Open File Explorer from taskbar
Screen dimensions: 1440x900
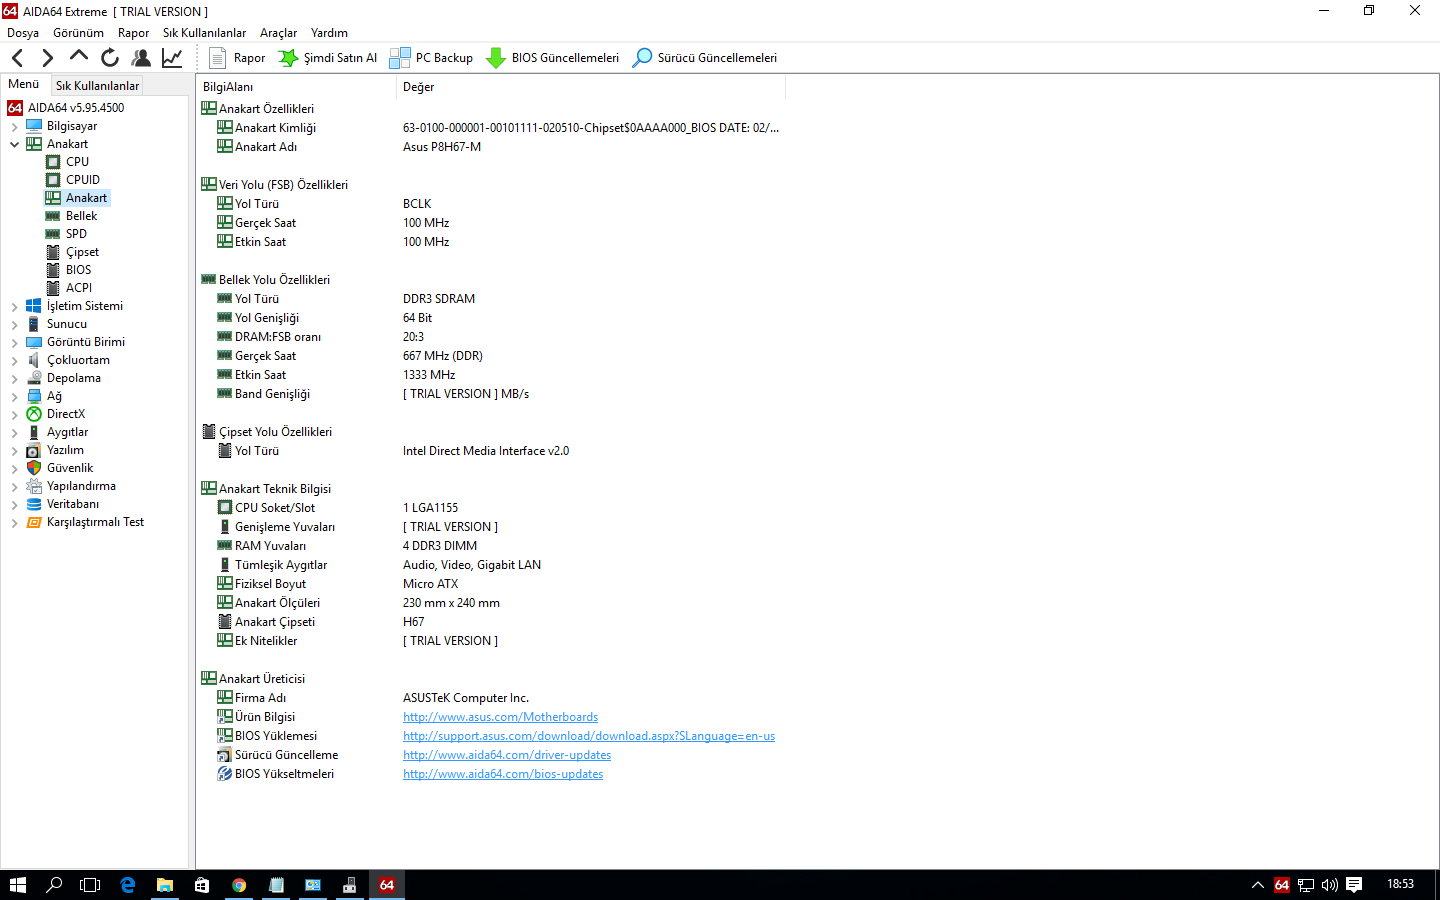coord(165,885)
